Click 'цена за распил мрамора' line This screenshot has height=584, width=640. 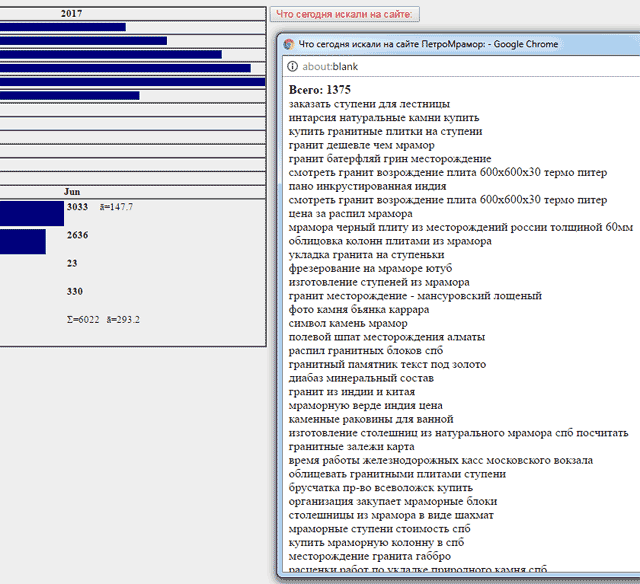coord(350,213)
